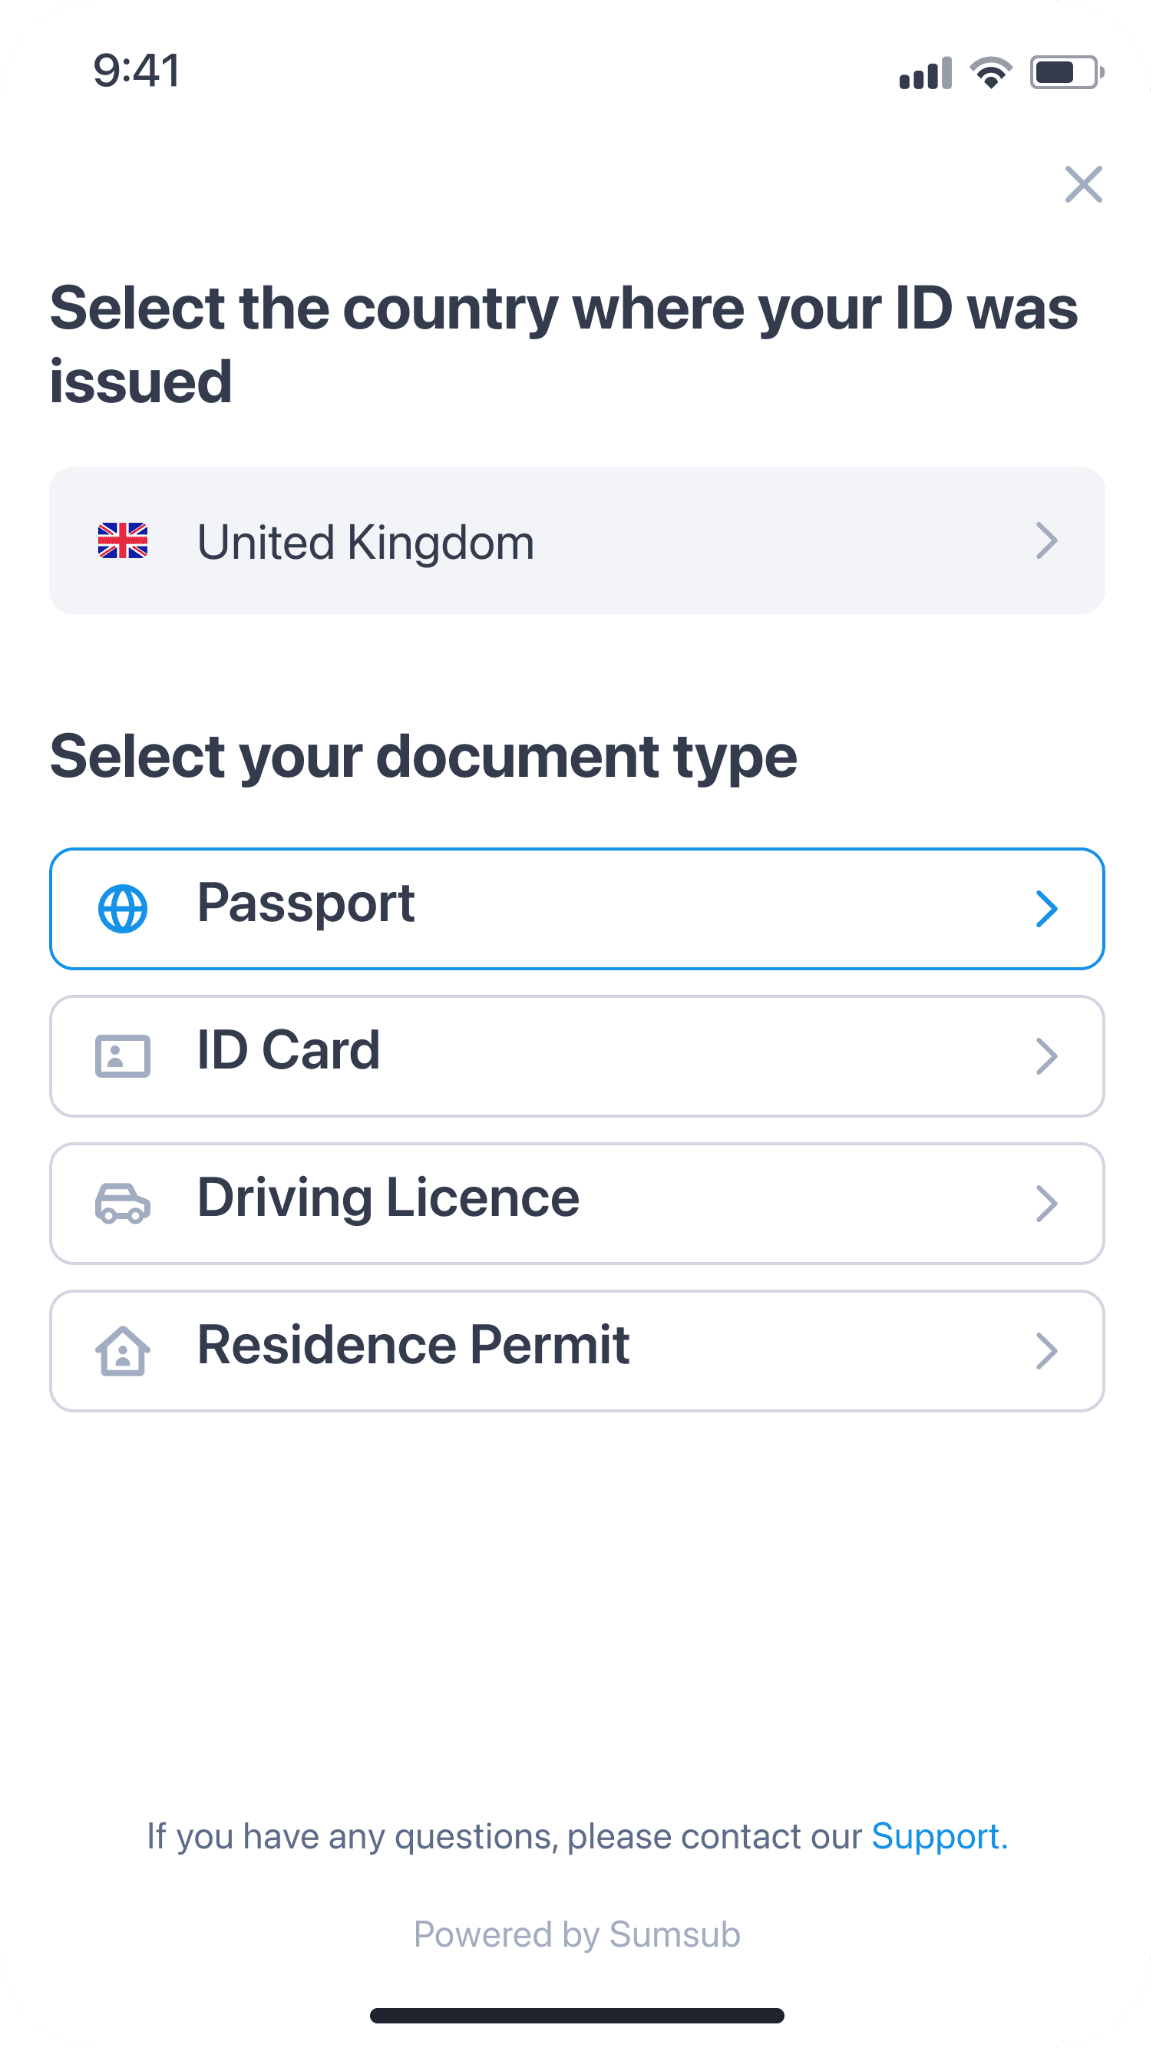The image size is (1151, 2048).
Task: Click the globe icon beside Passport
Action: point(123,909)
